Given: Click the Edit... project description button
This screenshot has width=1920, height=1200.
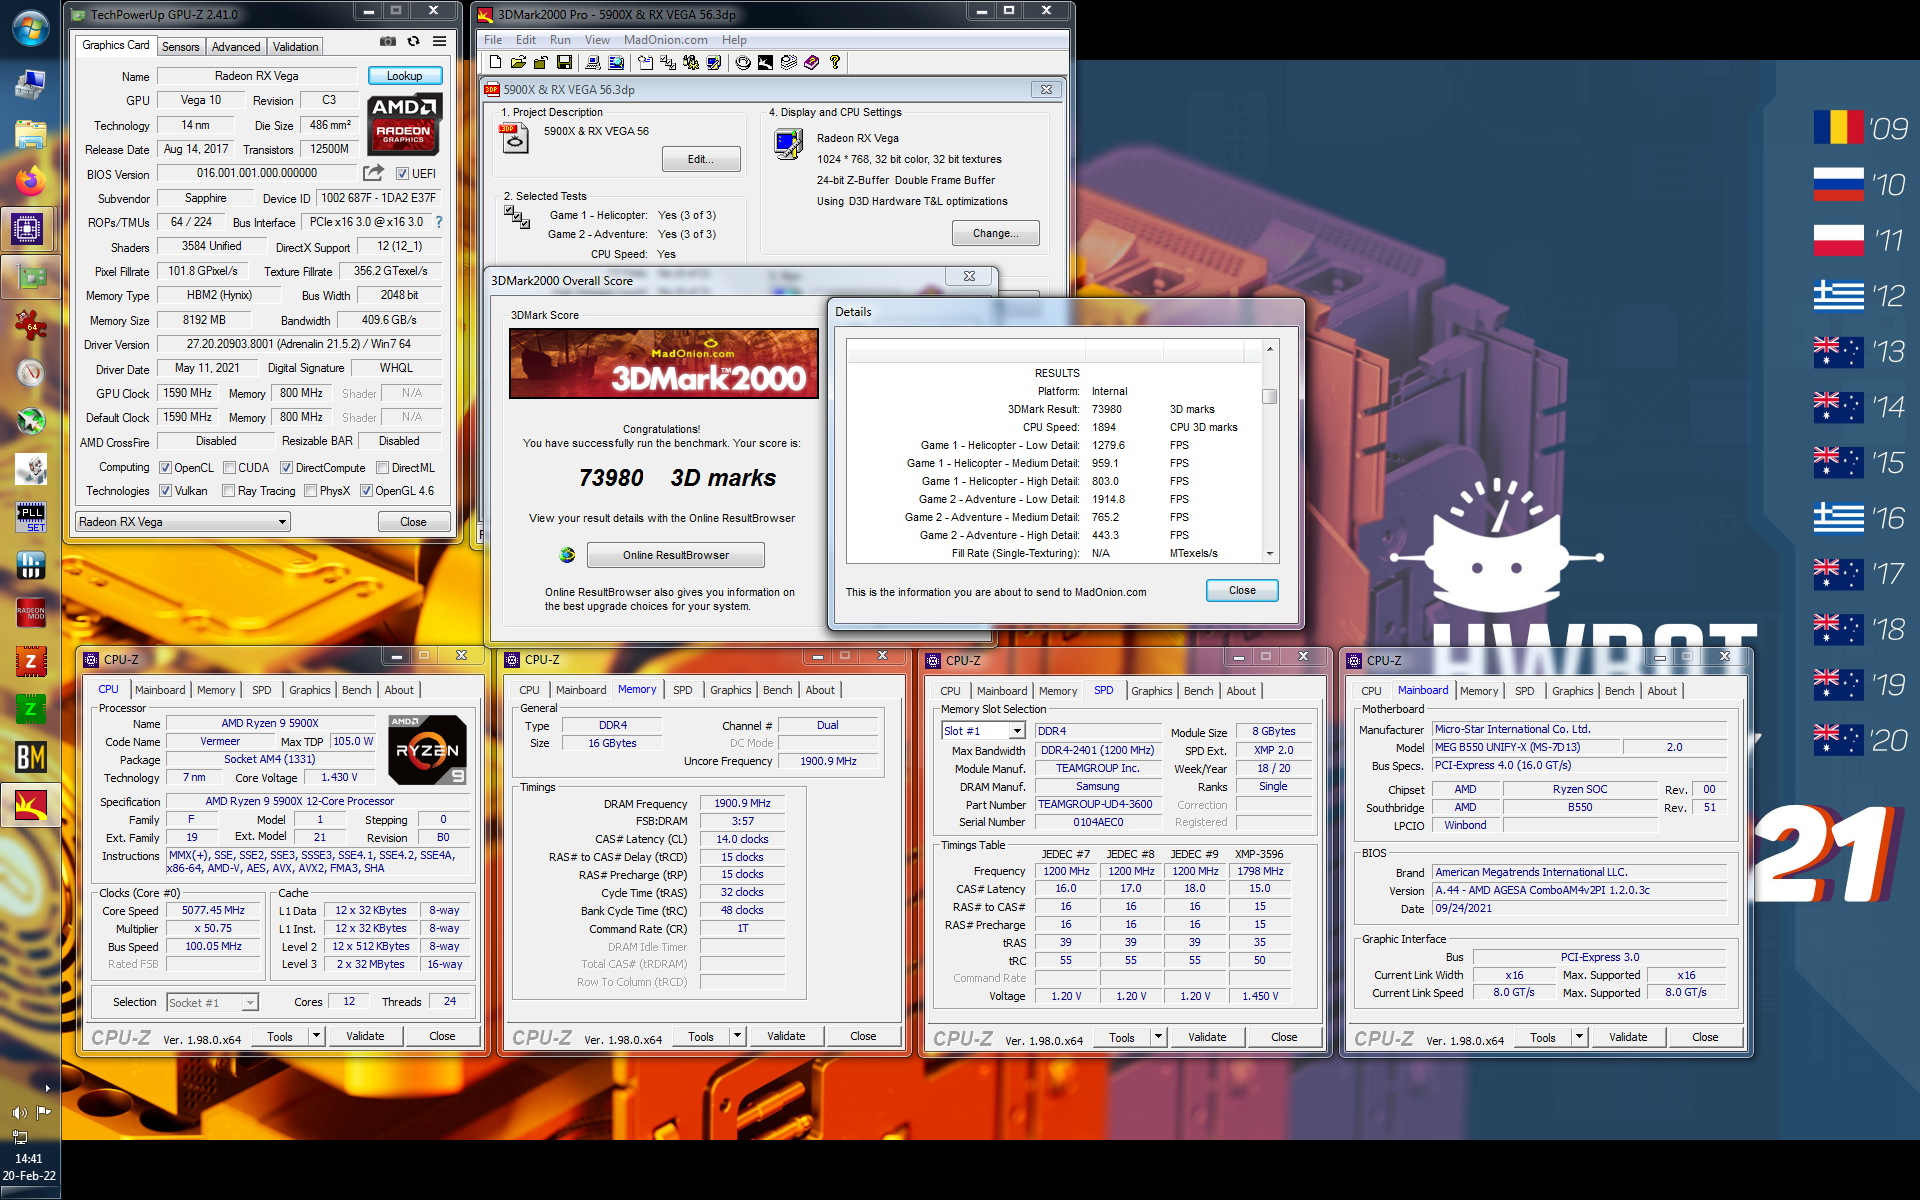Looking at the screenshot, I should pyautogui.click(x=701, y=159).
